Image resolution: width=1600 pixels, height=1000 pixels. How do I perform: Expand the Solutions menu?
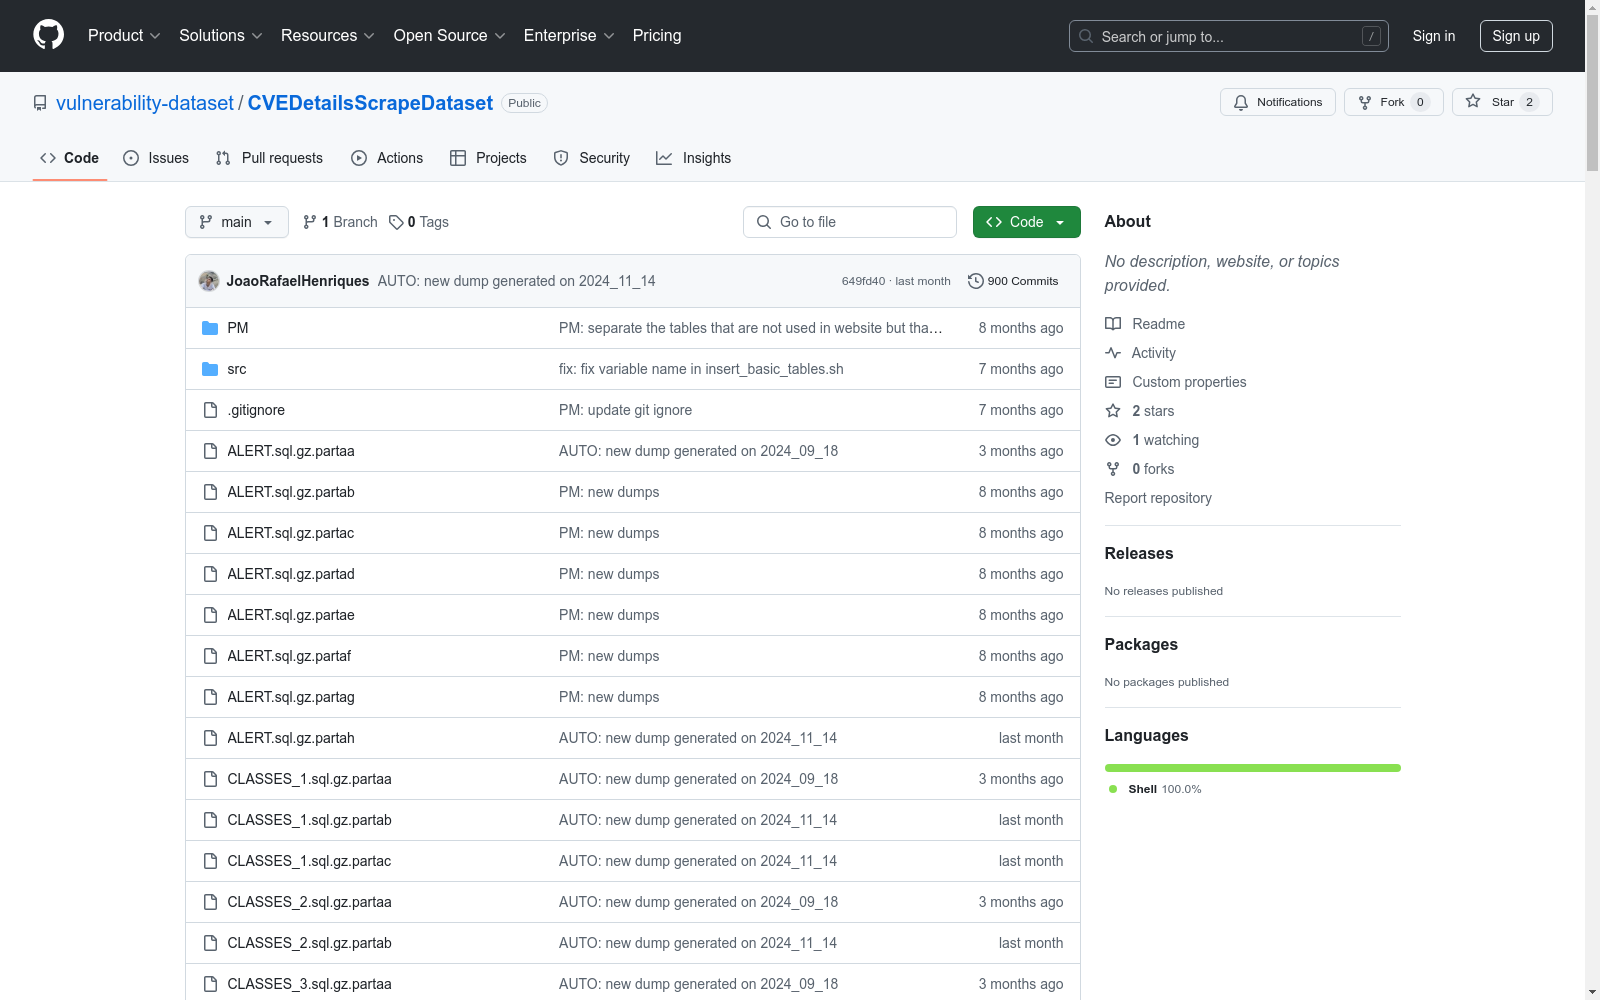pos(220,35)
